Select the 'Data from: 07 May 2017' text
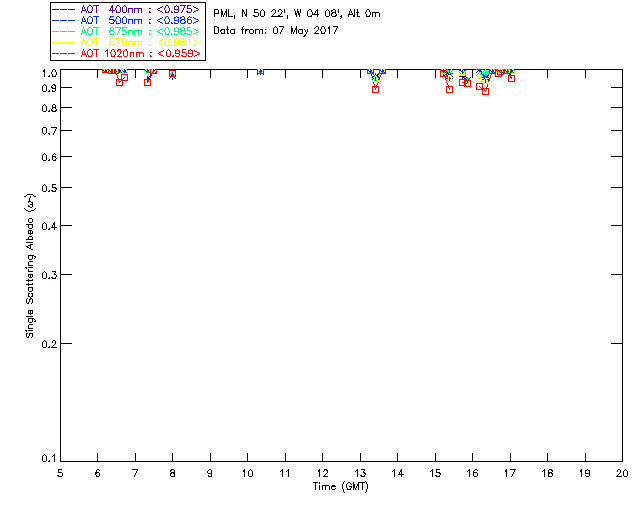Screen dimensions: 640x512 [276, 31]
